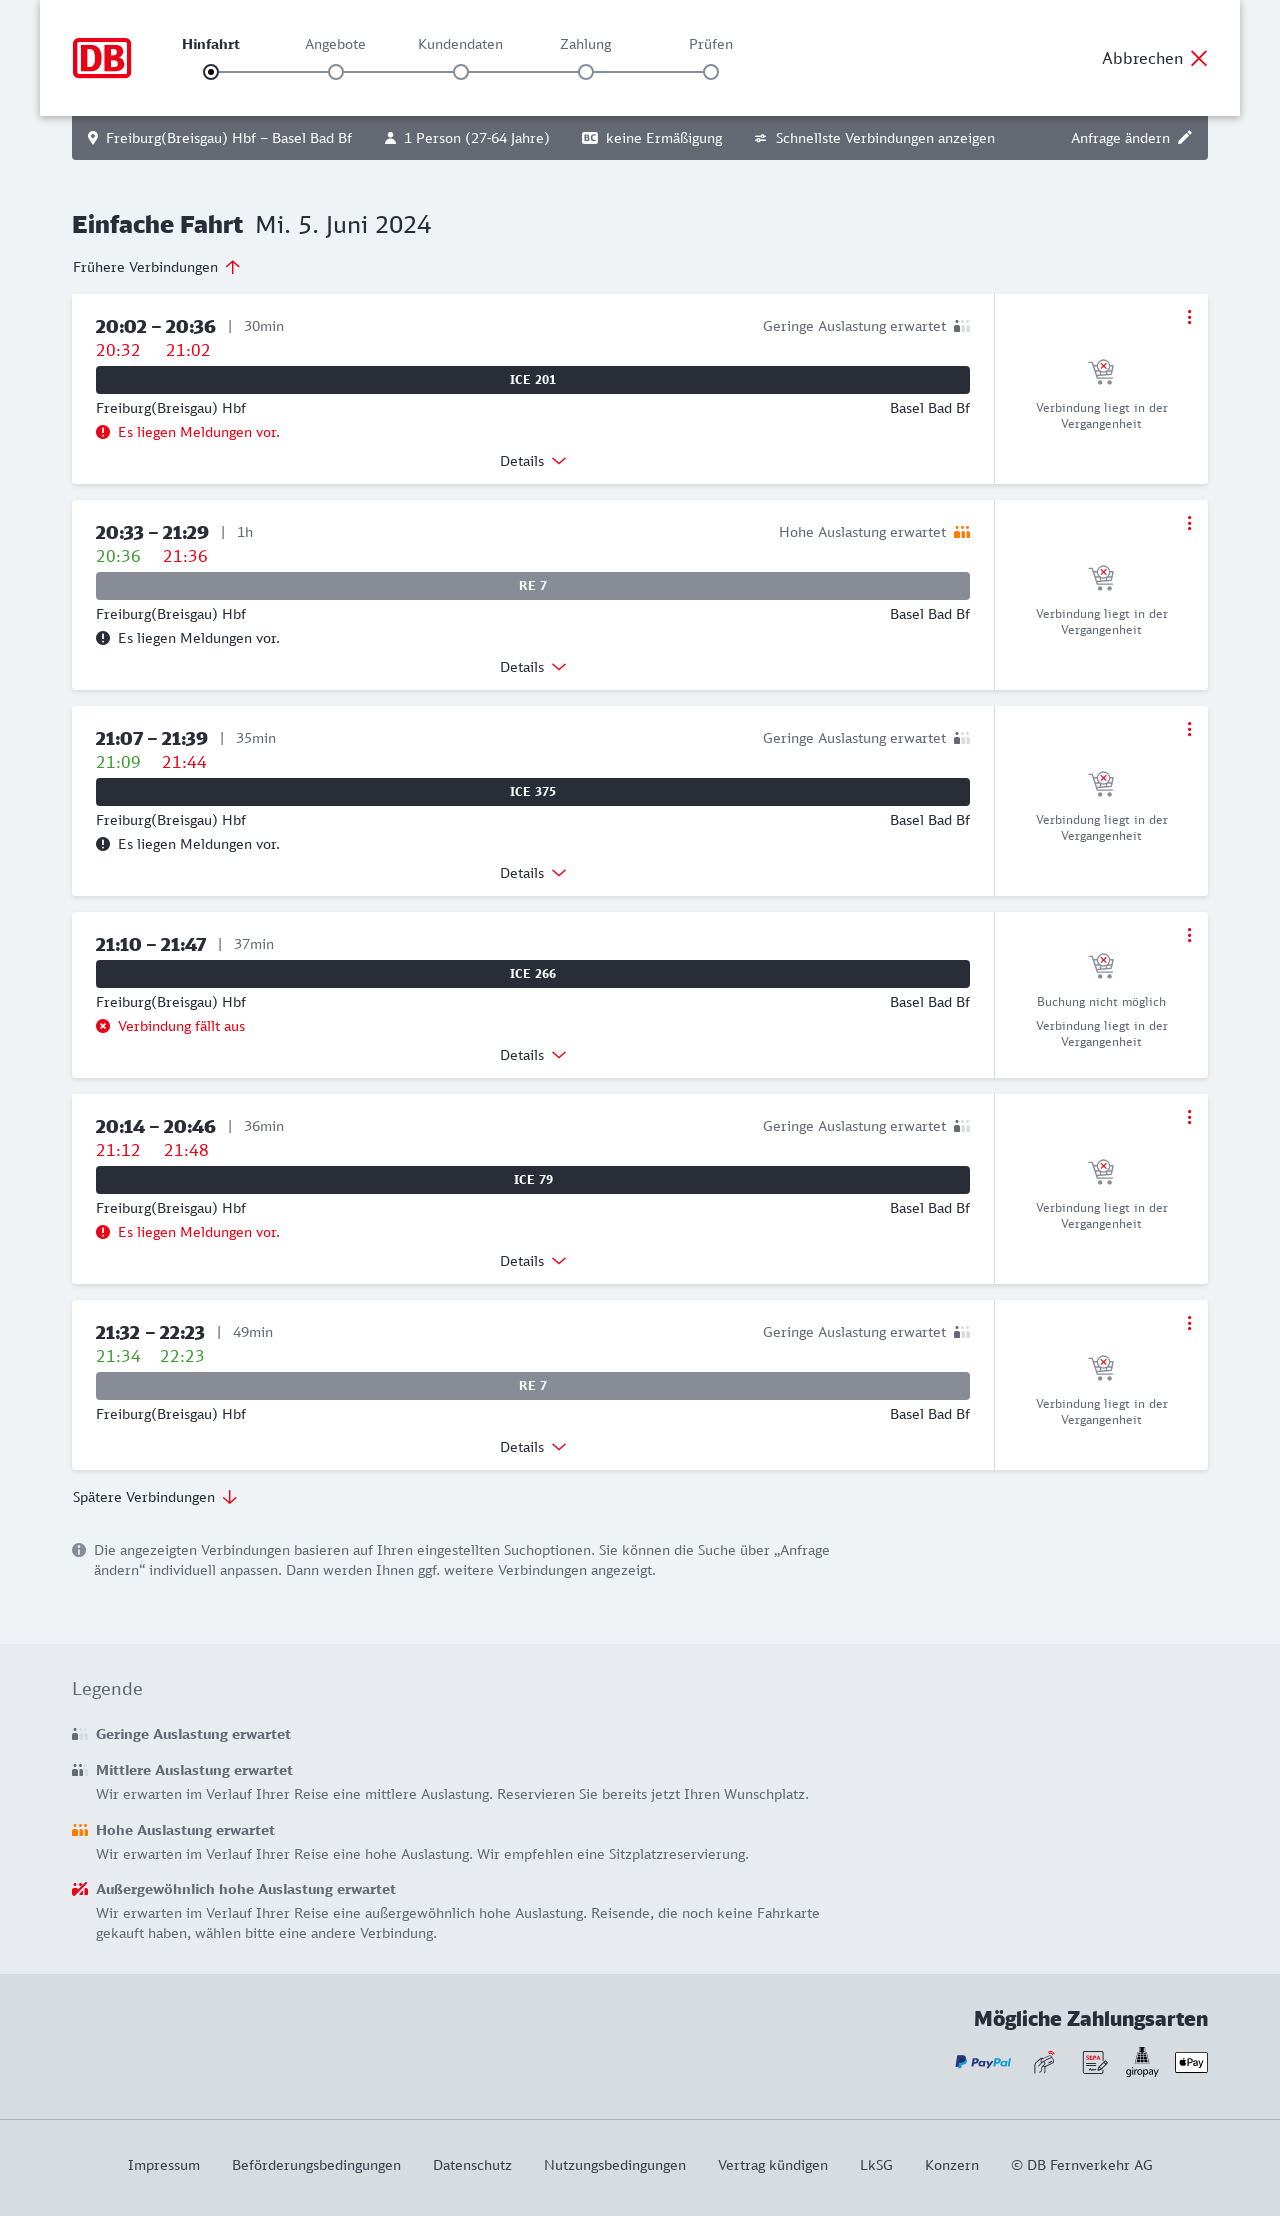Expand Details for cancelled ICE 266 connection
Viewport: 1280px width, 2216px height.
(x=533, y=1055)
